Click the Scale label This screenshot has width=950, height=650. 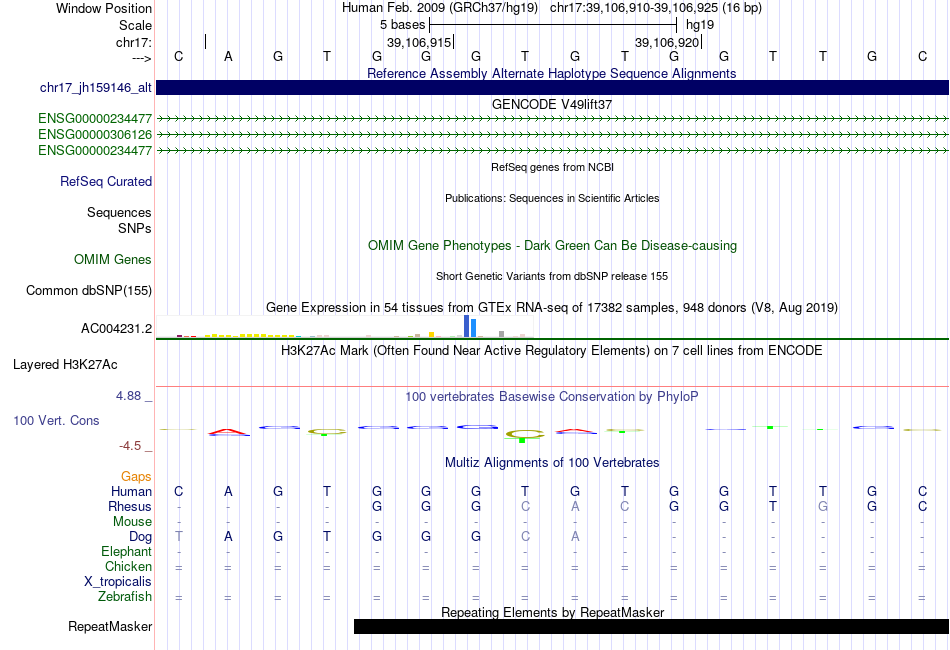[135, 25]
